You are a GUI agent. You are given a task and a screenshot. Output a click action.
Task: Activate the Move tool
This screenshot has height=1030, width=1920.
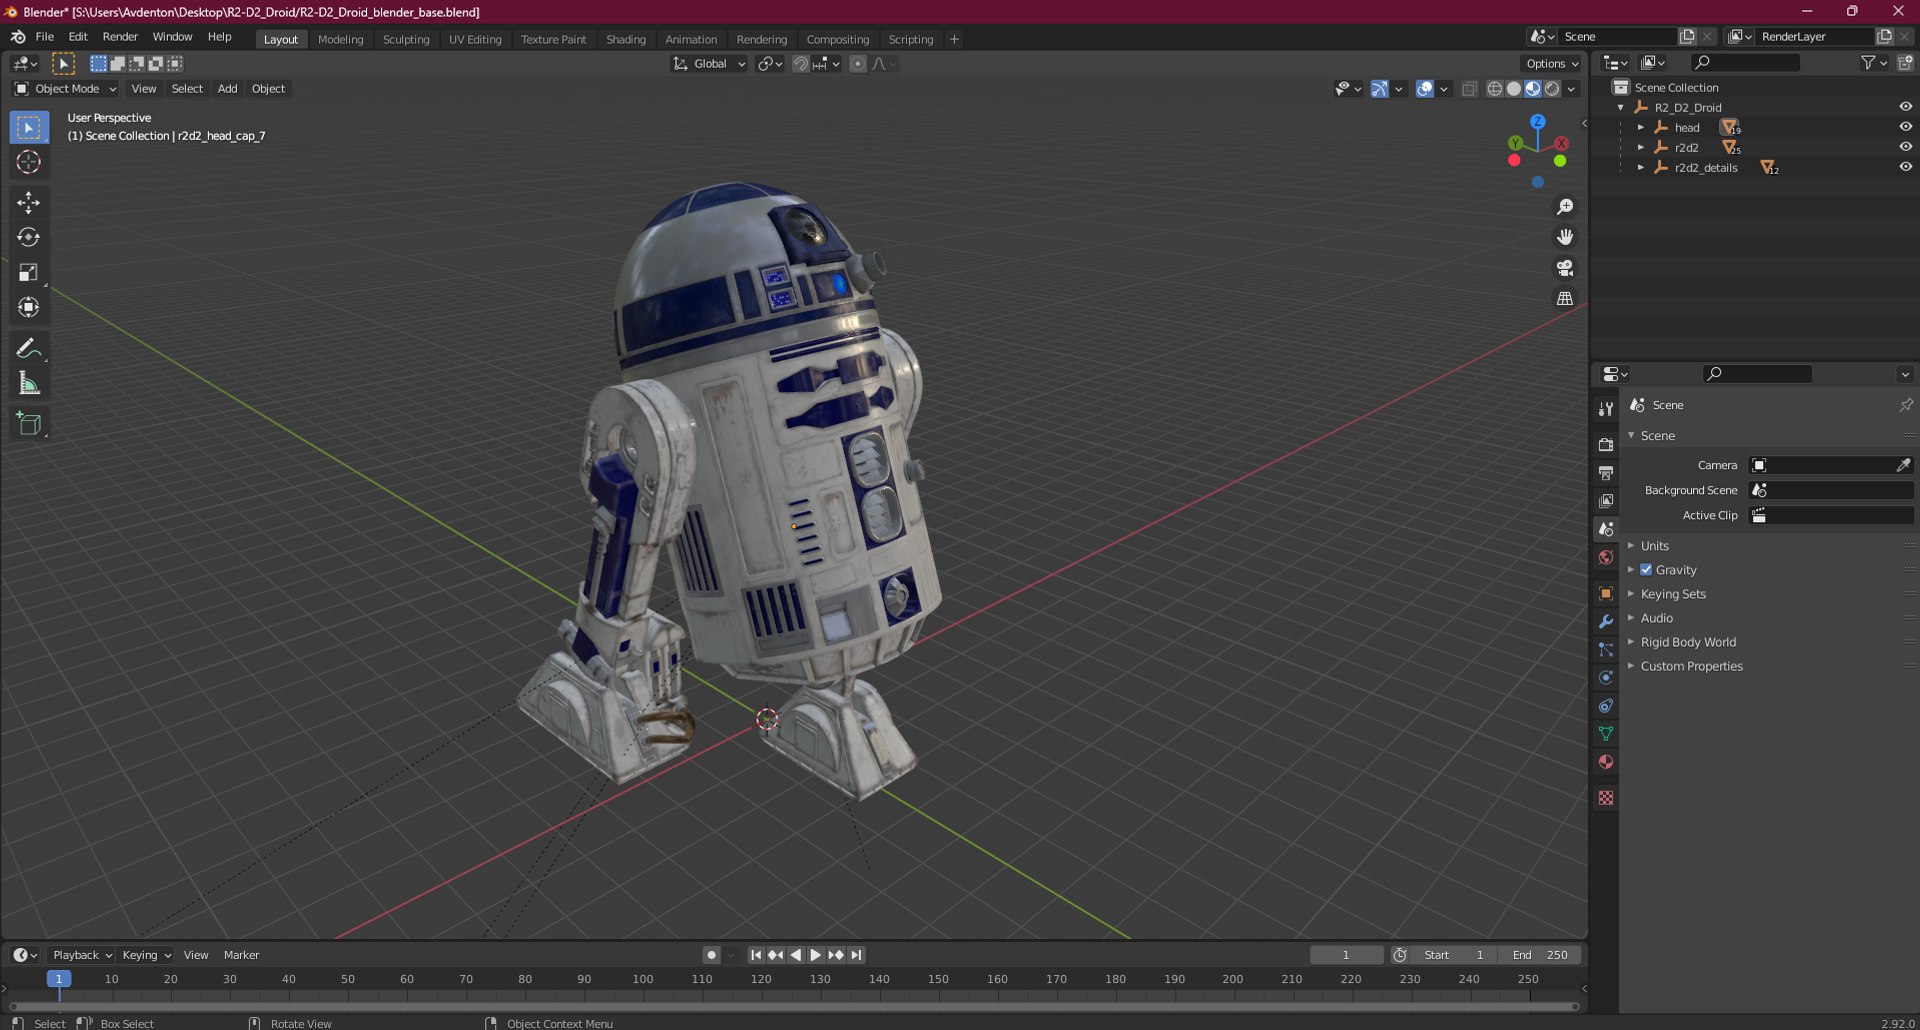[28, 203]
